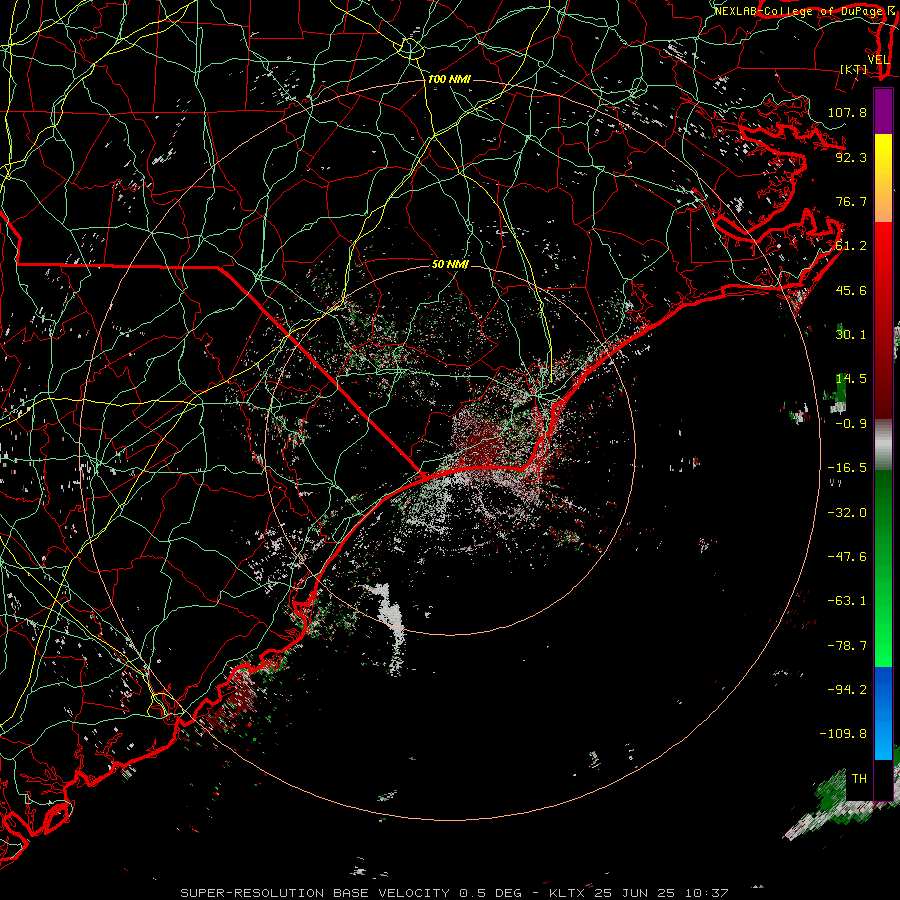
Task: Click the -32.0 velocity scale value
Action: click(x=847, y=513)
